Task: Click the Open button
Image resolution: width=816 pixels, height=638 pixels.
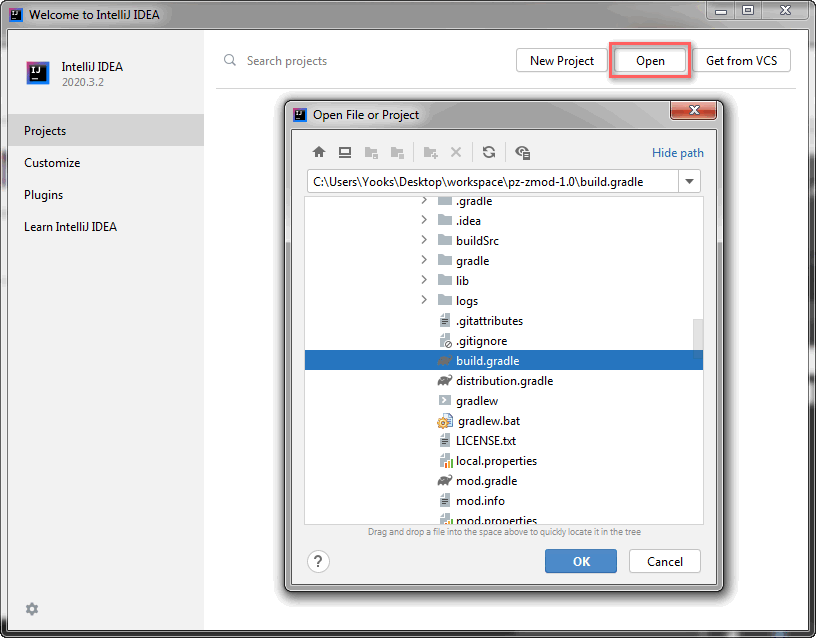Action: point(650,60)
